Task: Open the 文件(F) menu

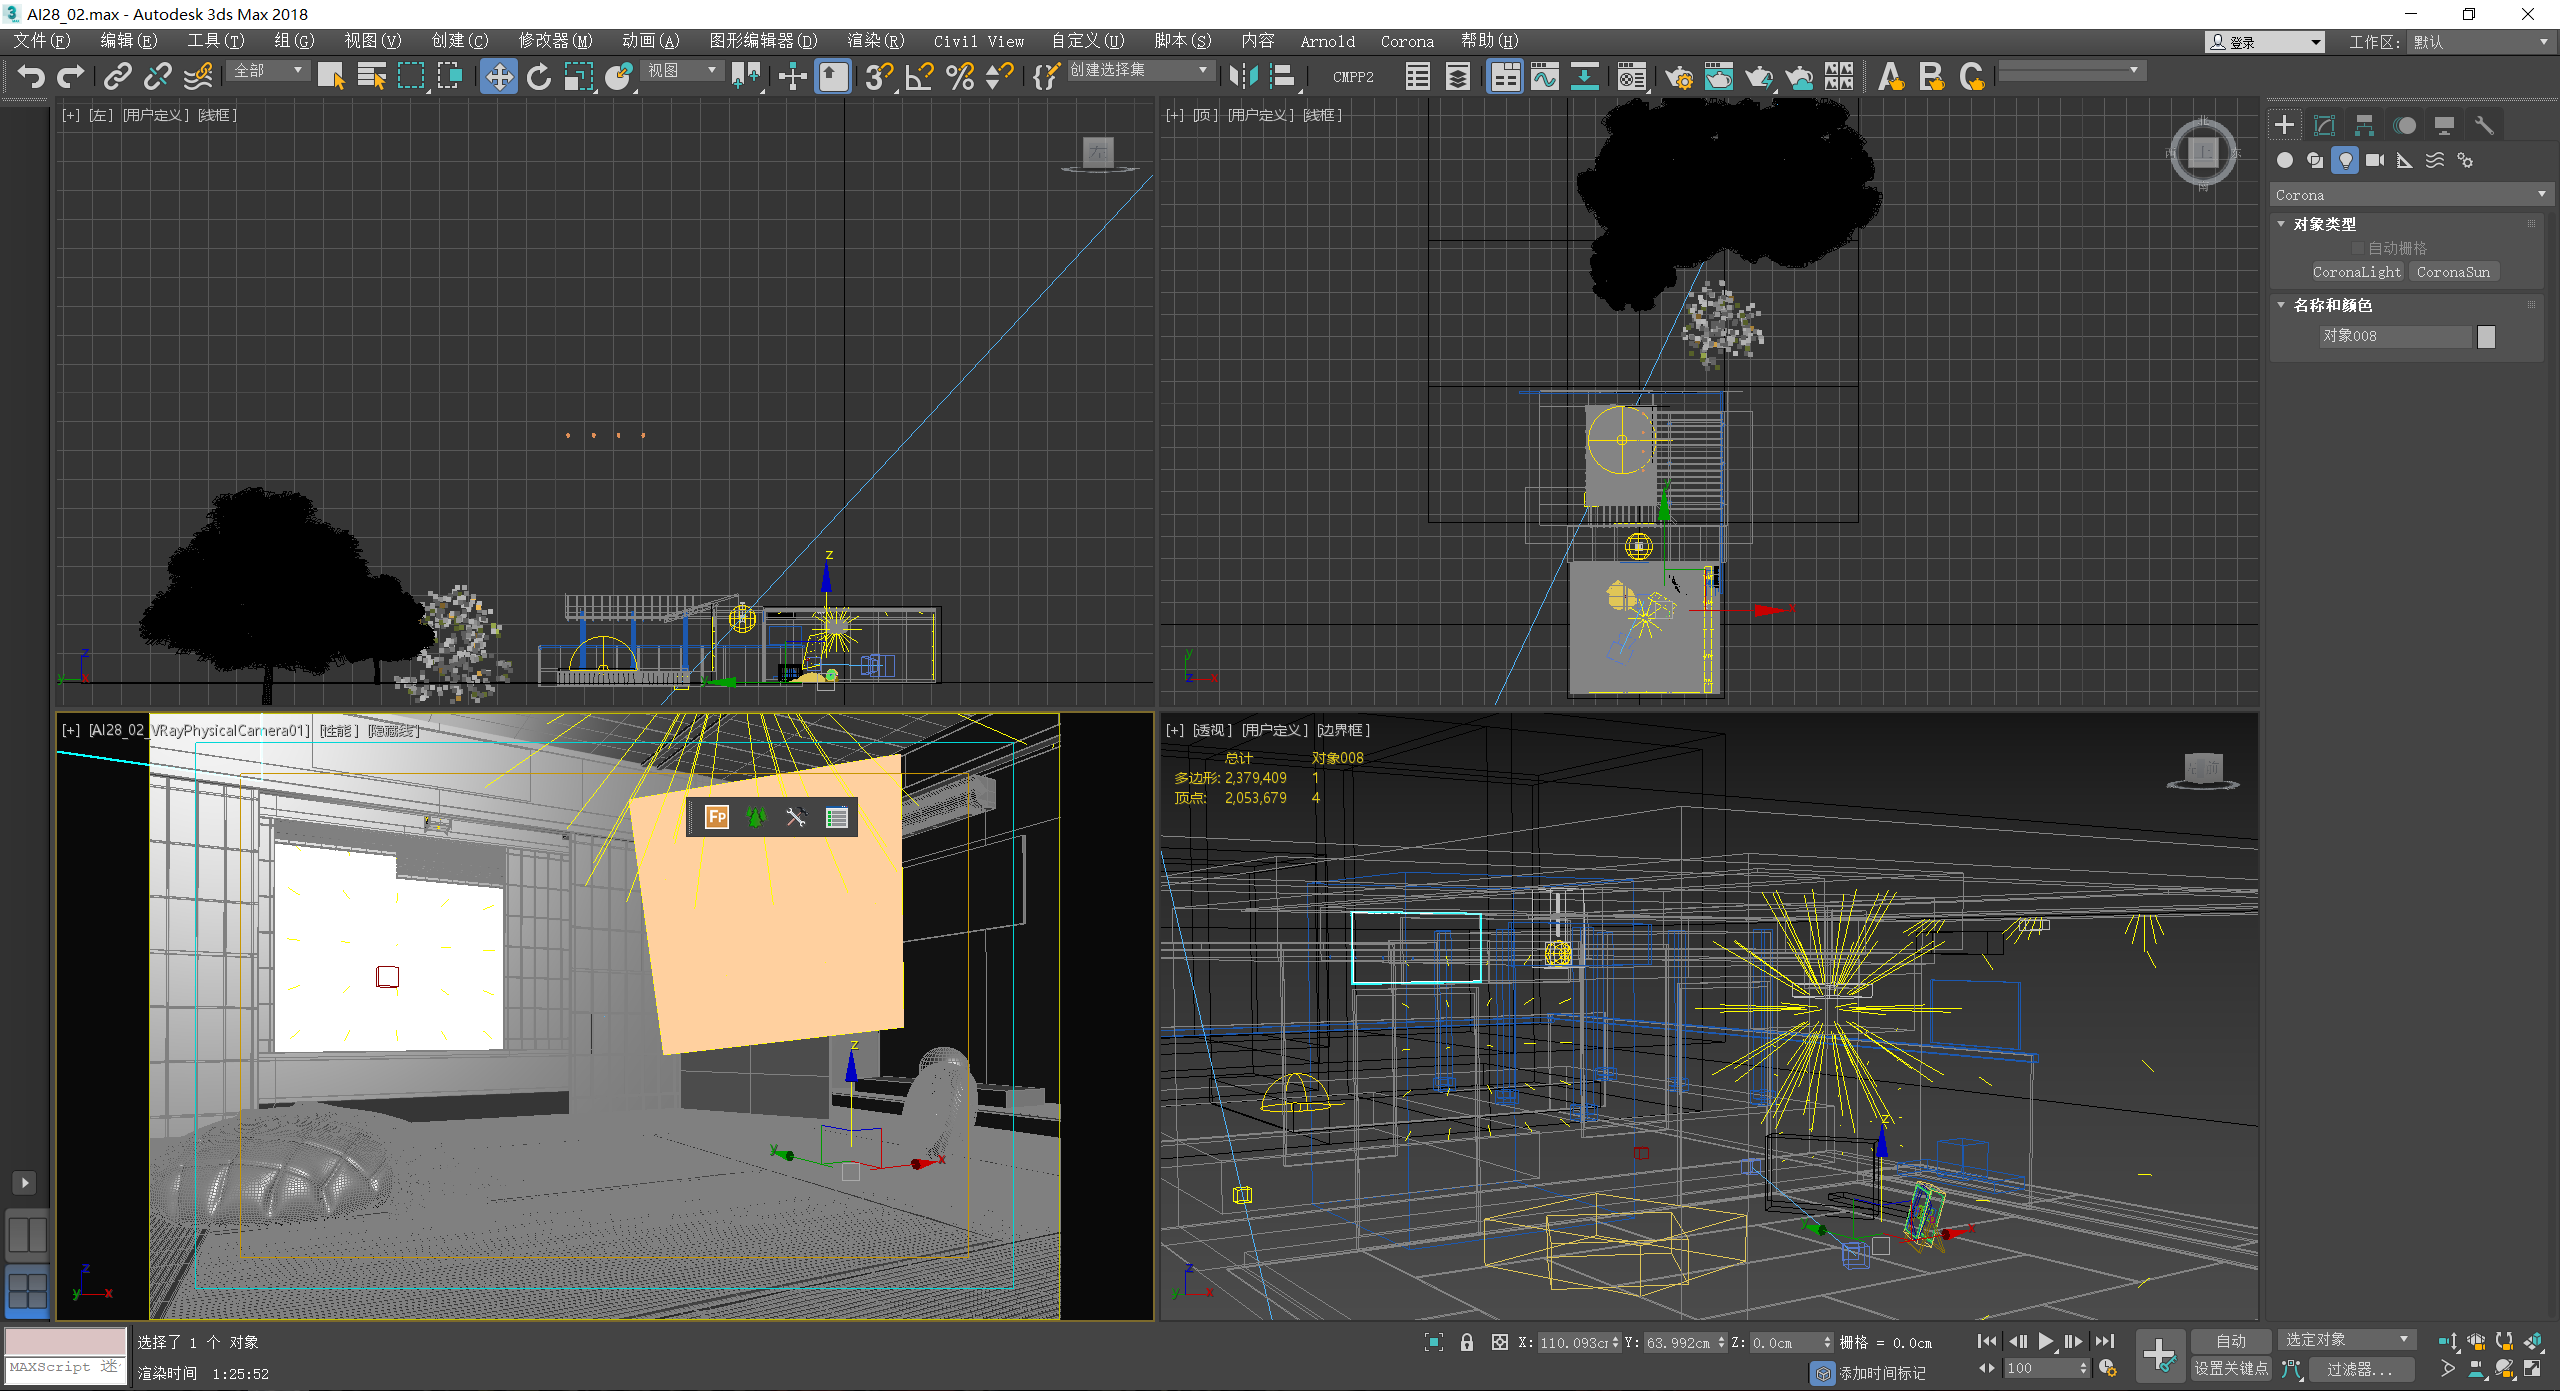Action: pyautogui.click(x=41, y=41)
